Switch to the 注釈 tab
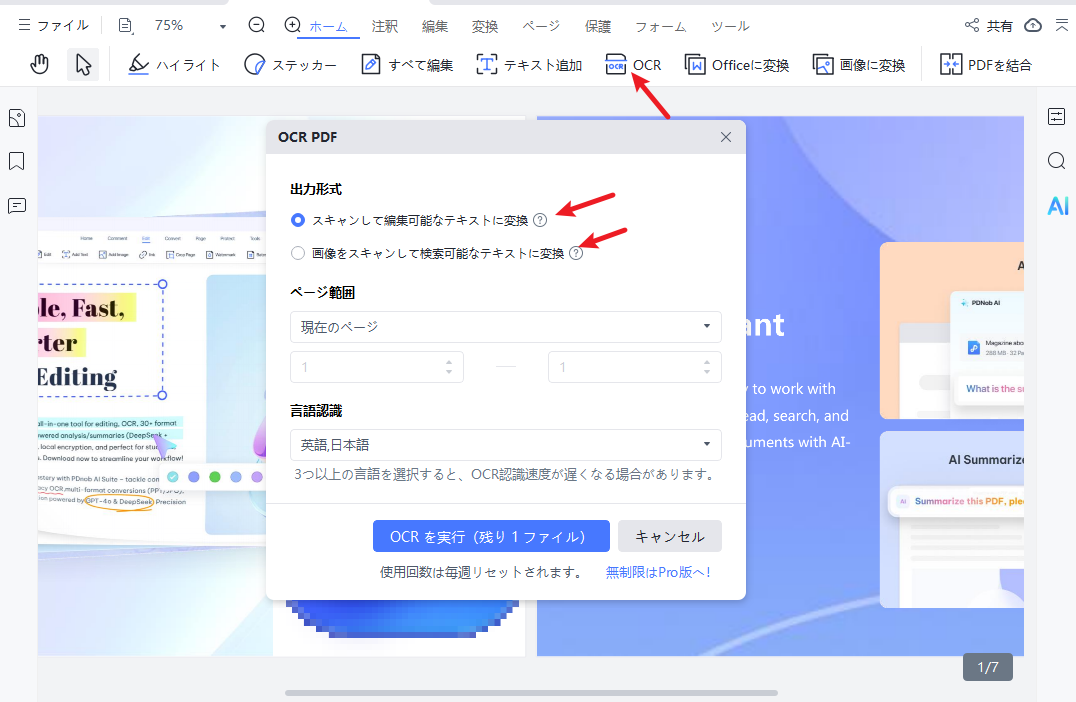1076x702 pixels. (384, 27)
